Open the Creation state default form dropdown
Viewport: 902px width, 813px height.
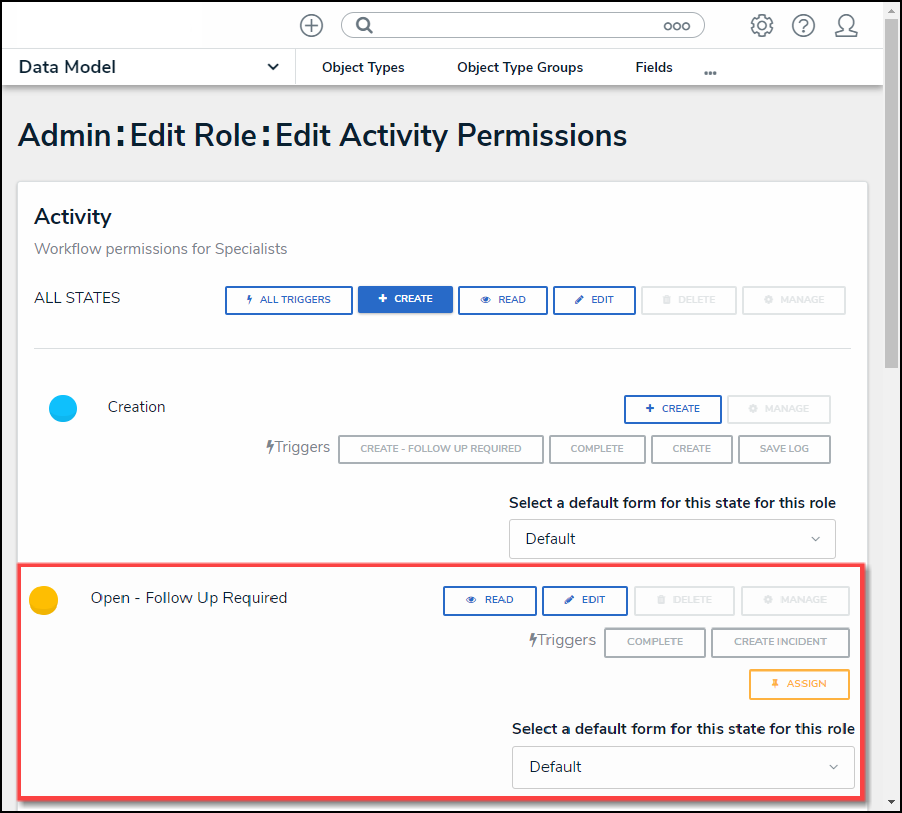pyautogui.click(x=672, y=538)
